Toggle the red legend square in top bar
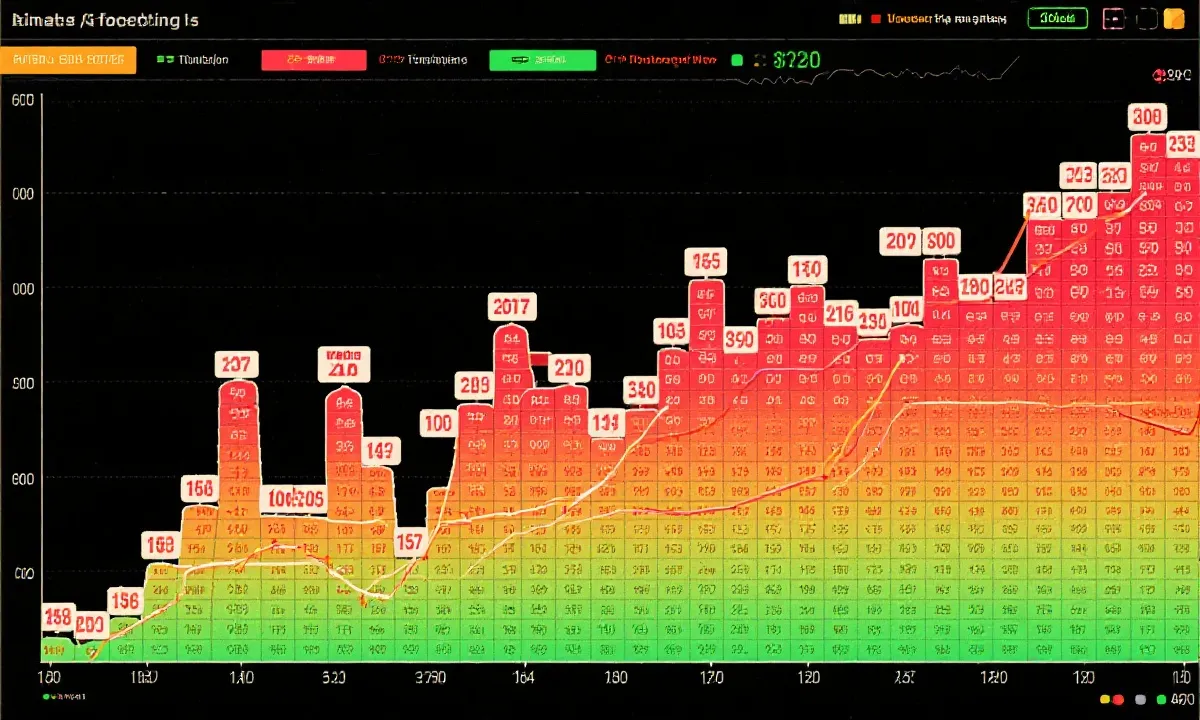This screenshot has width=1200, height=720. 877,19
